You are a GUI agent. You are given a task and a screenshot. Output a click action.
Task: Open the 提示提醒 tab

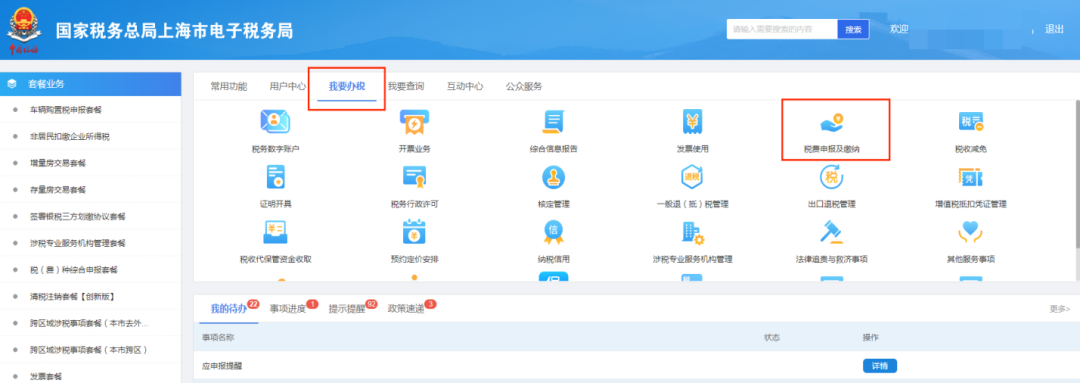tap(347, 308)
